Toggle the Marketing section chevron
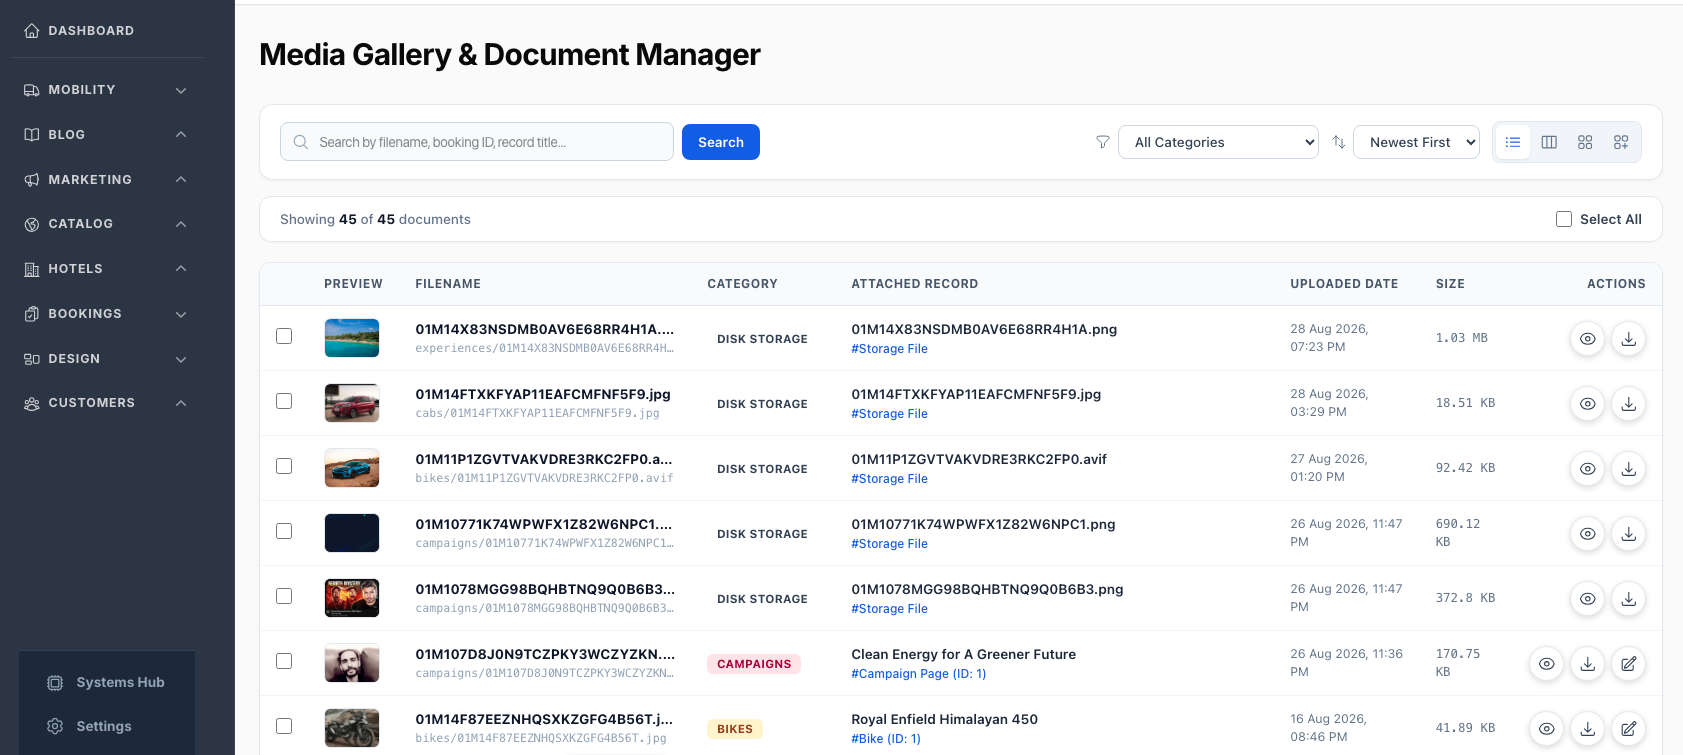 coord(181,179)
